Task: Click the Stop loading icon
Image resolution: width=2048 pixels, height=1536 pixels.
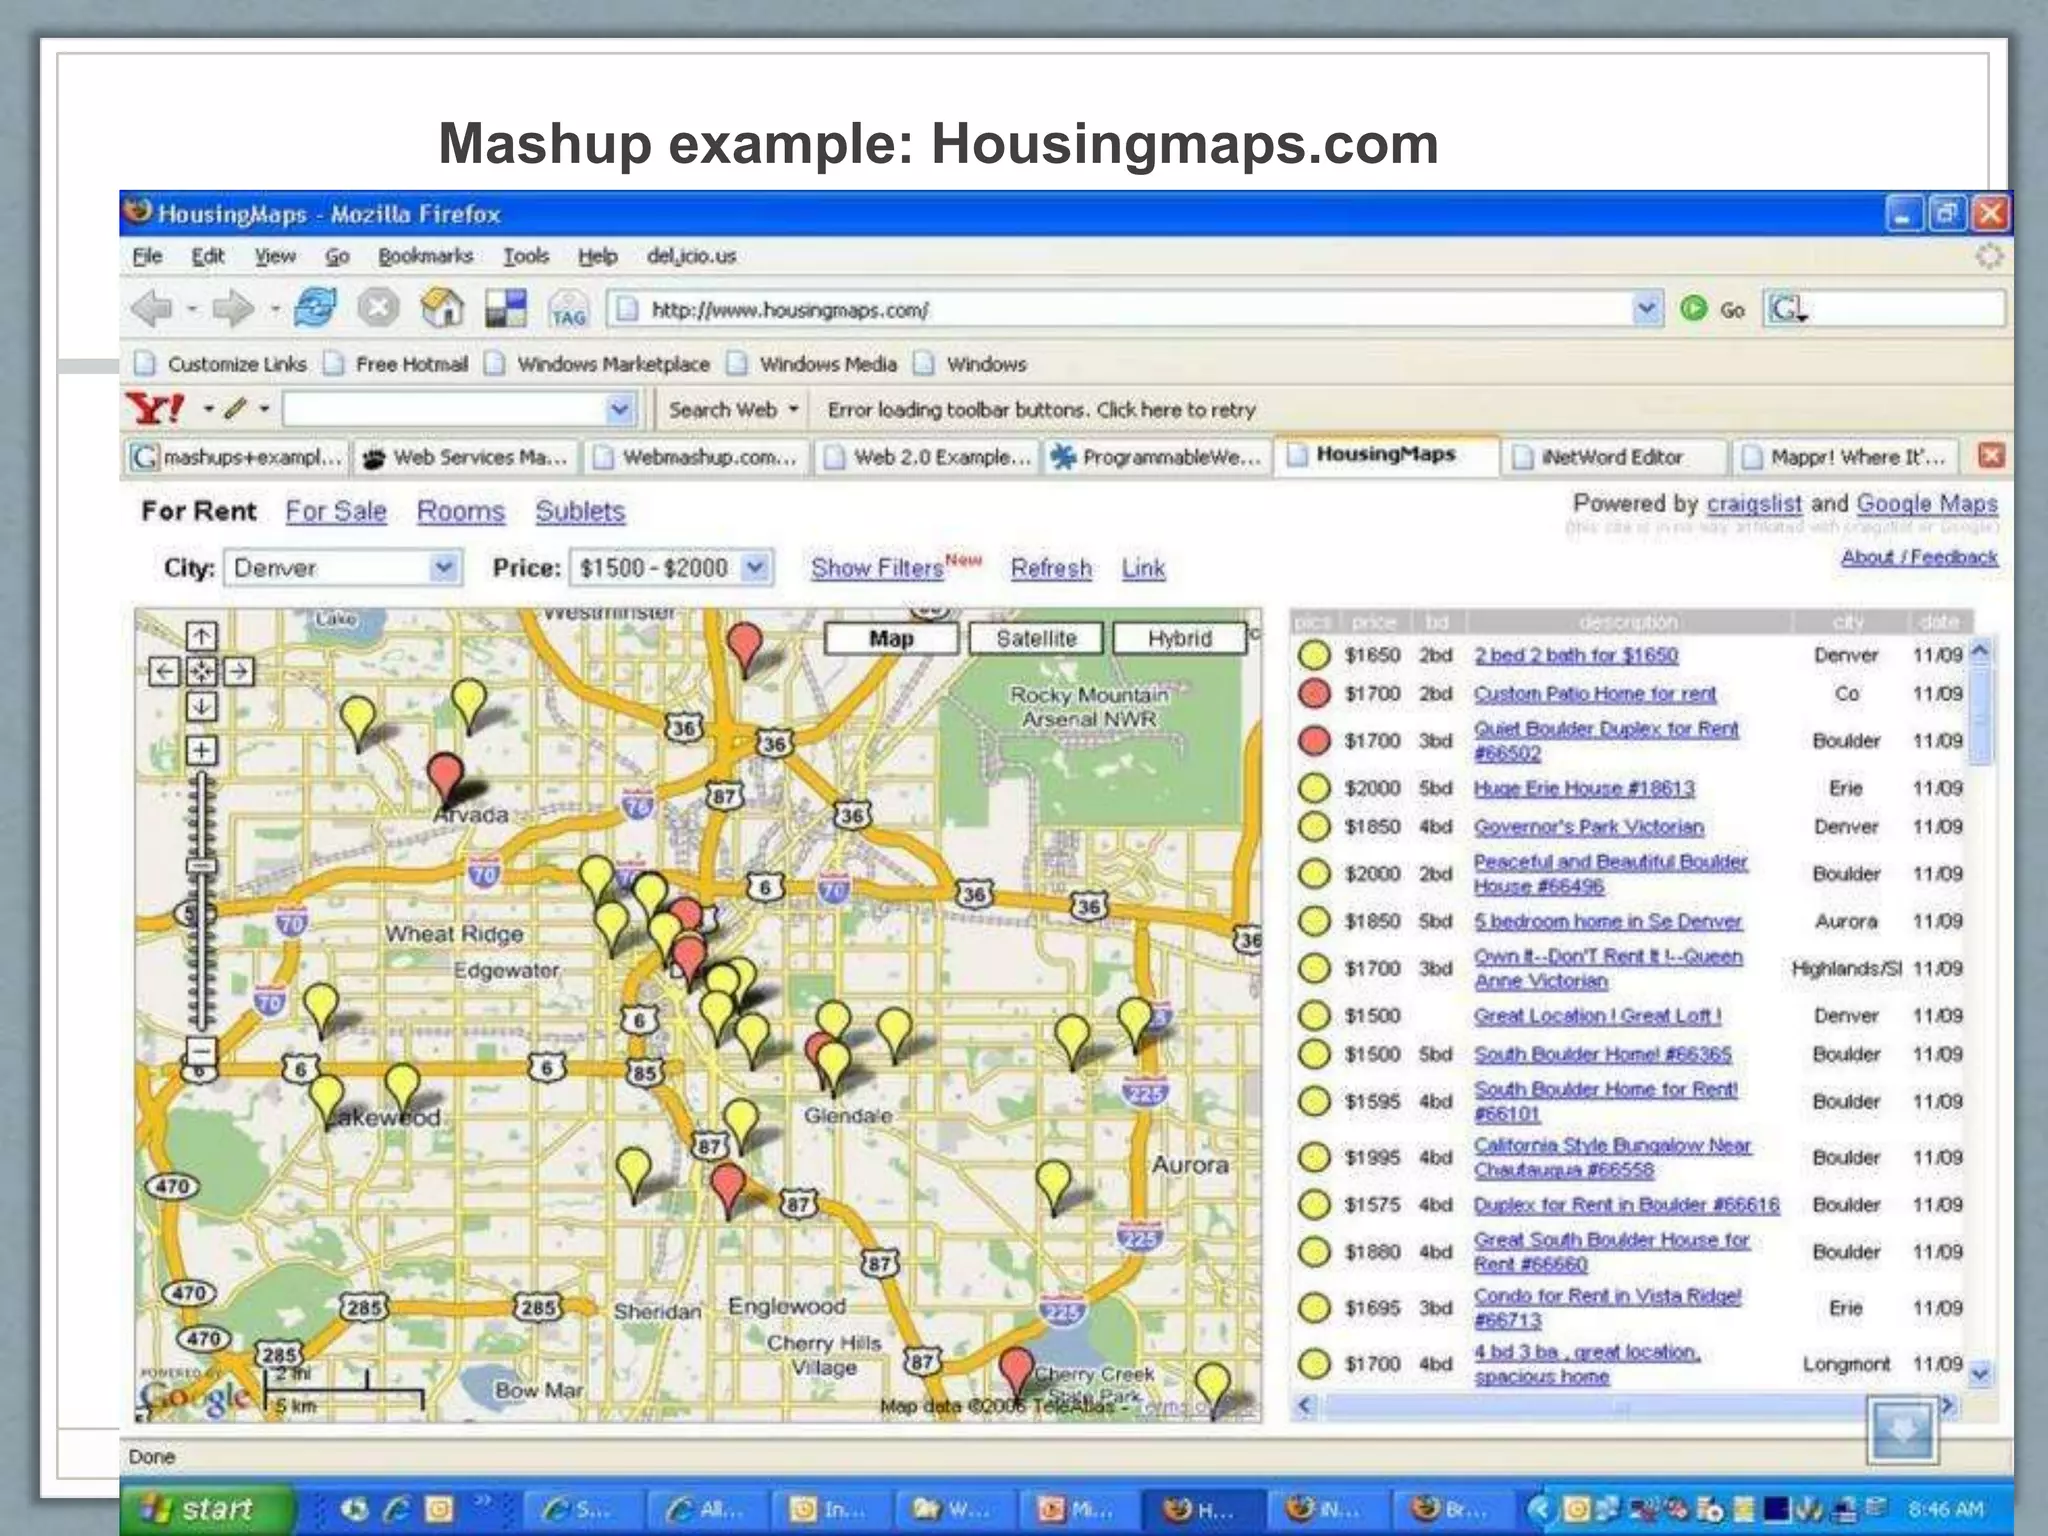Action: pos(378,308)
